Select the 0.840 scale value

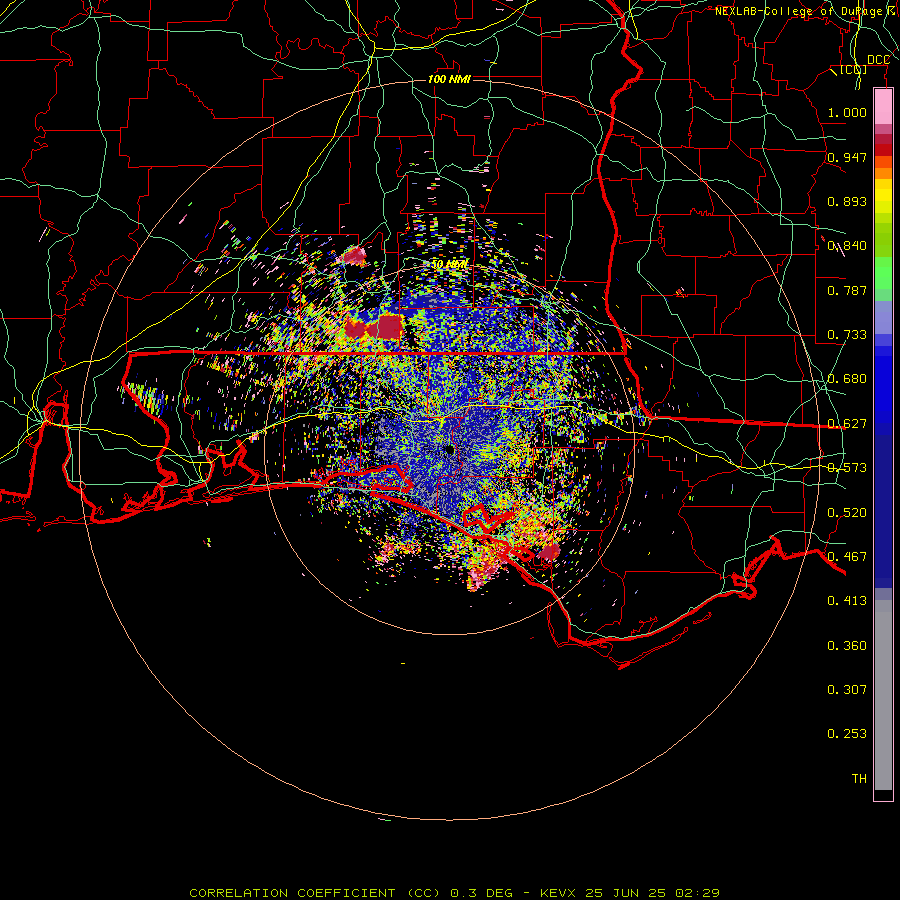[x=847, y=246]
